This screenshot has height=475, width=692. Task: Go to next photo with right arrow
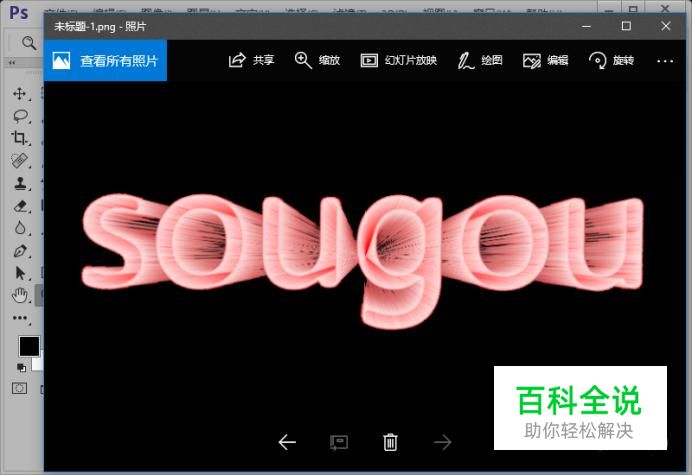442,442
